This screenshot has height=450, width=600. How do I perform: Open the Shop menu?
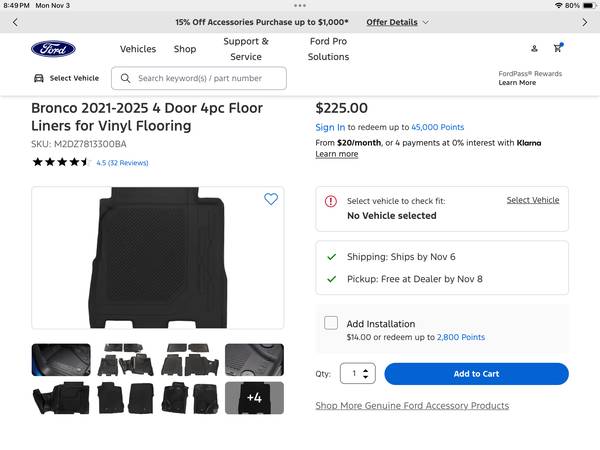click(185, 49)
